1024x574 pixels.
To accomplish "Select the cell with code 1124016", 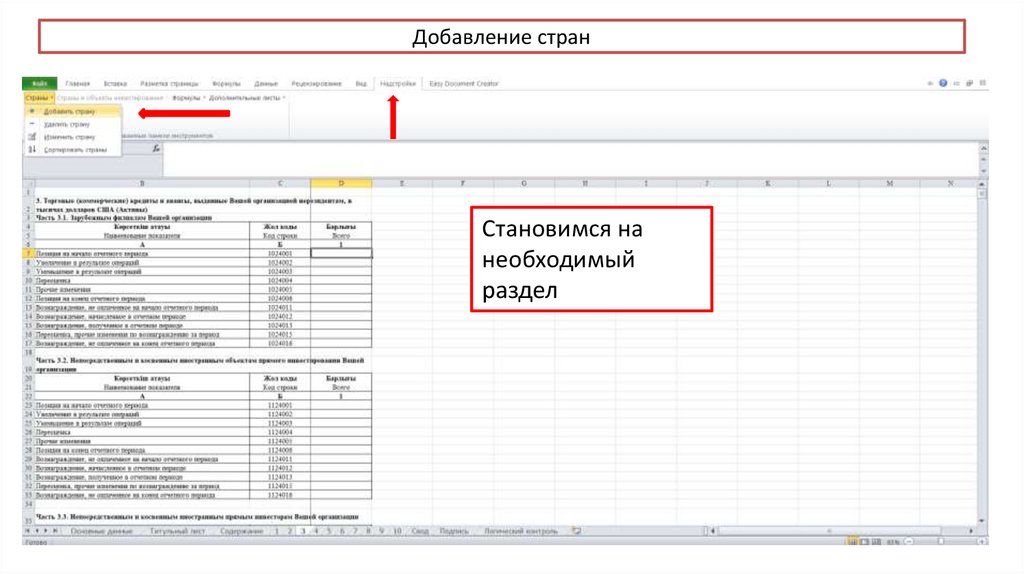I will [x=280, y=495].
